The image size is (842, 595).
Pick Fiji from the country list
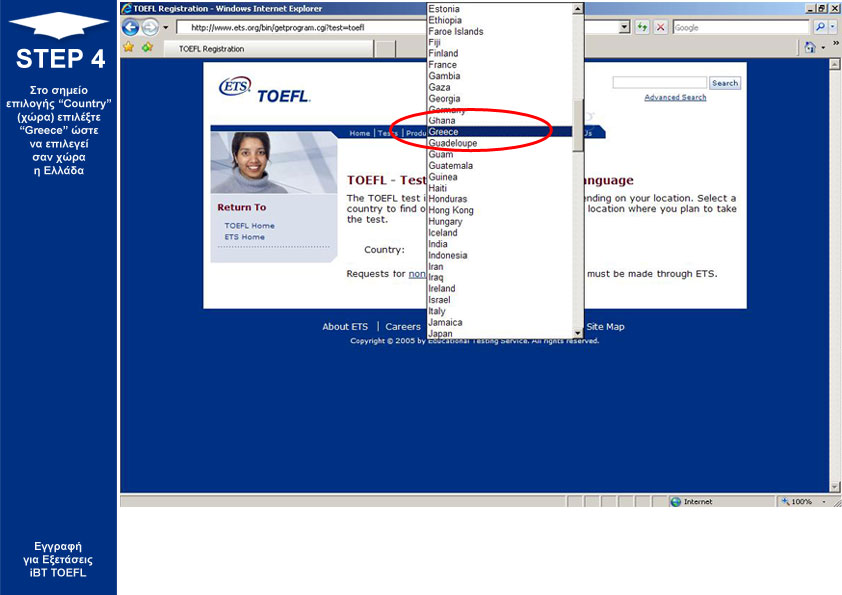click(x=499, y=42)
